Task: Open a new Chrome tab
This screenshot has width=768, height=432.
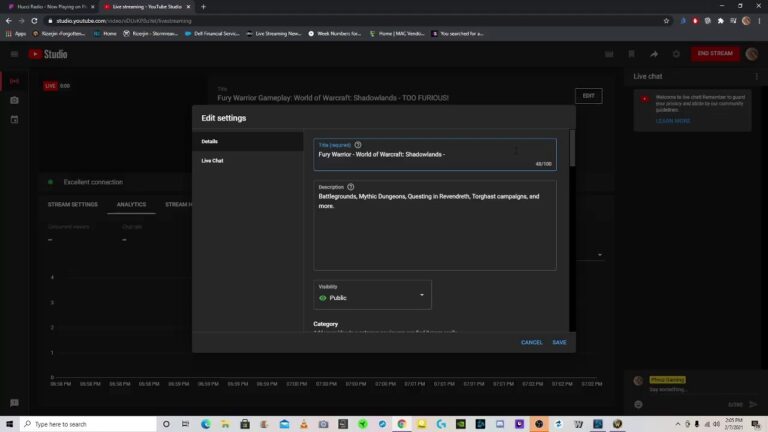Action: tap(203, 7)
